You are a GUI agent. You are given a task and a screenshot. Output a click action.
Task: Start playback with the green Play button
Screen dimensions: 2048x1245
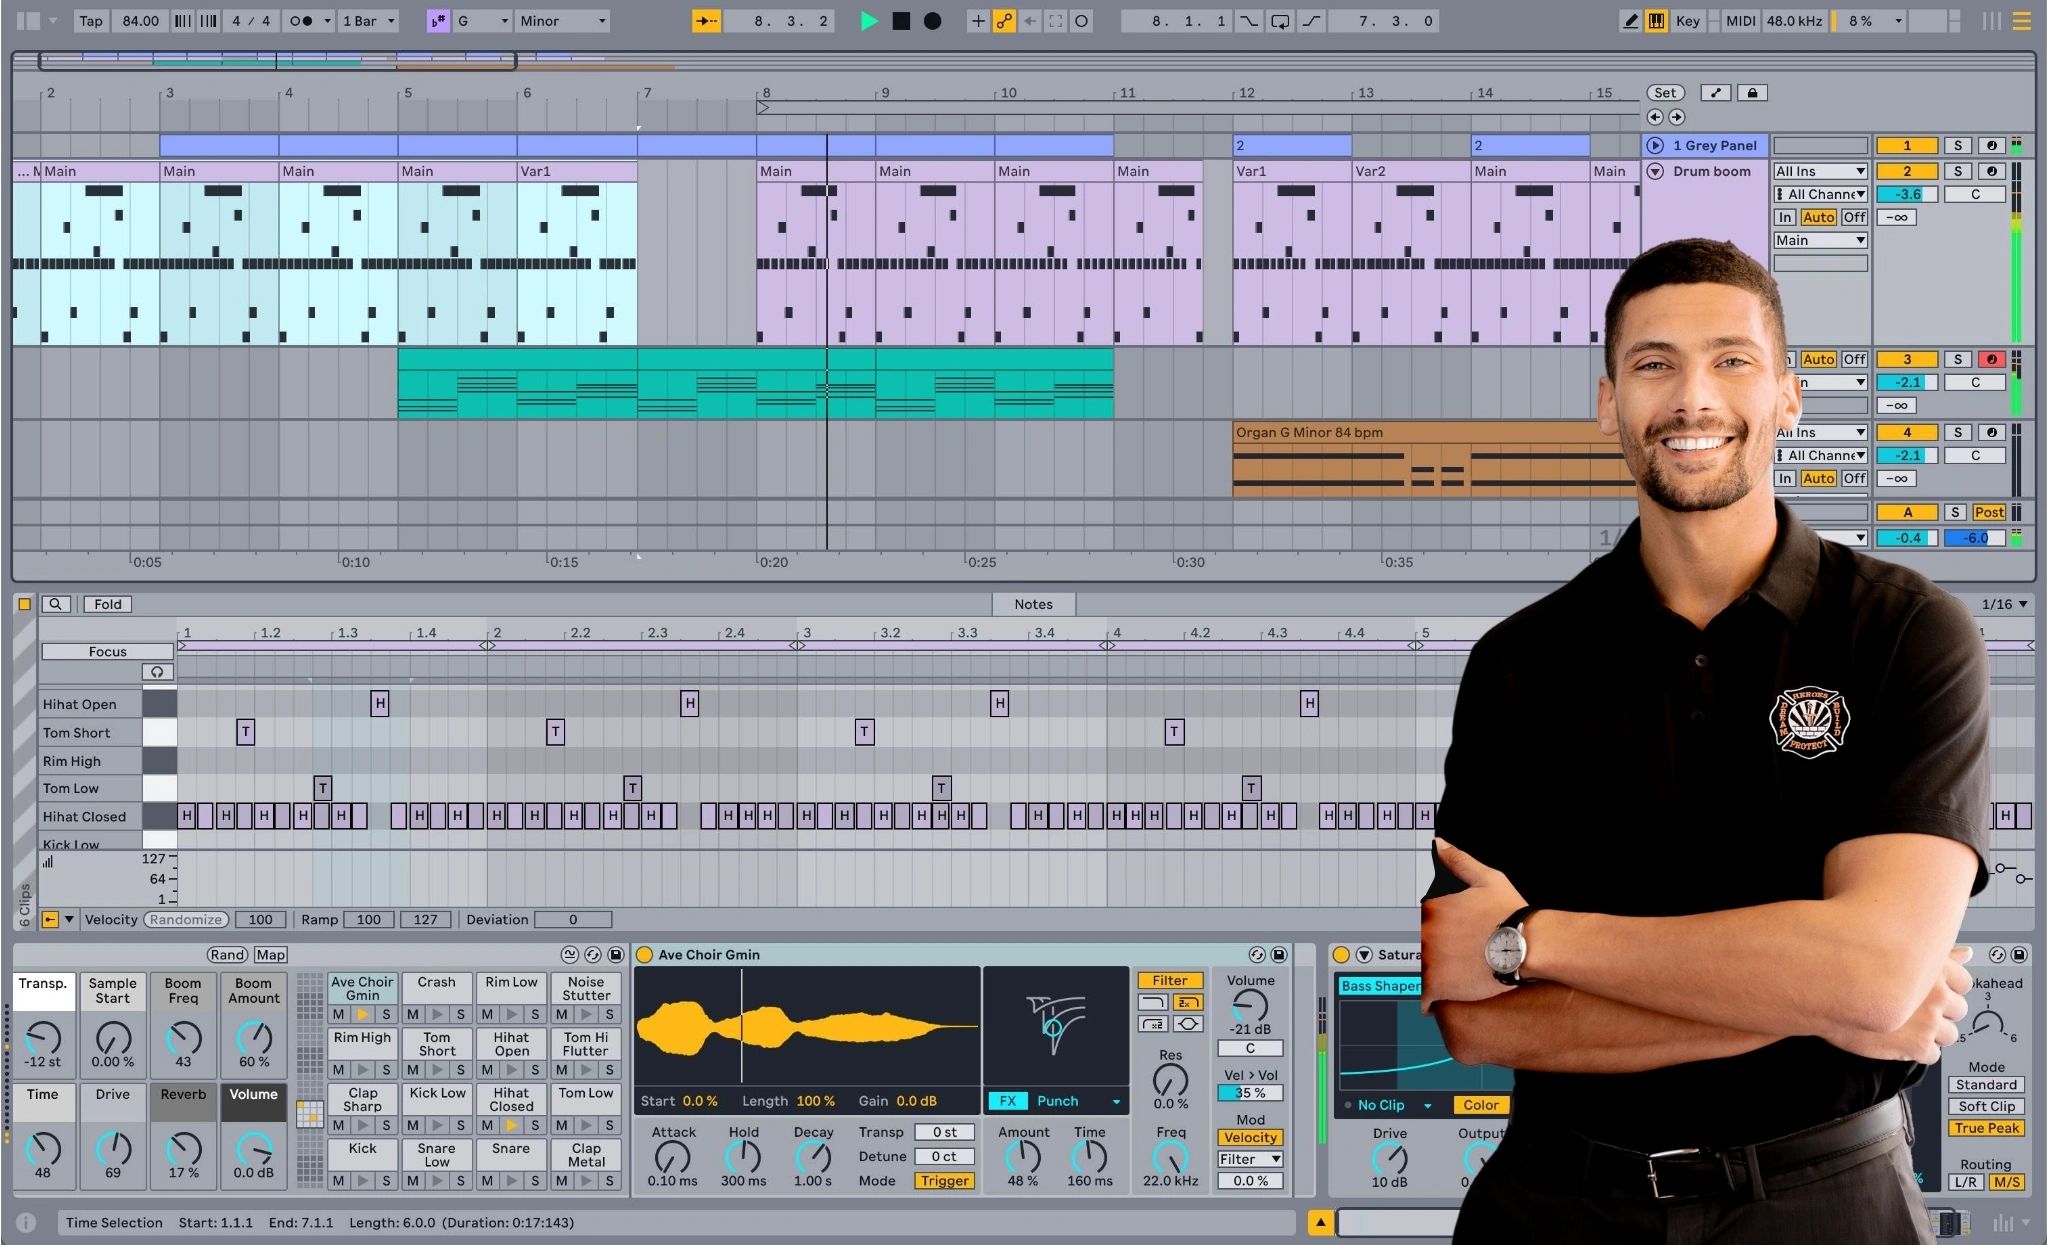click(868, 21)
